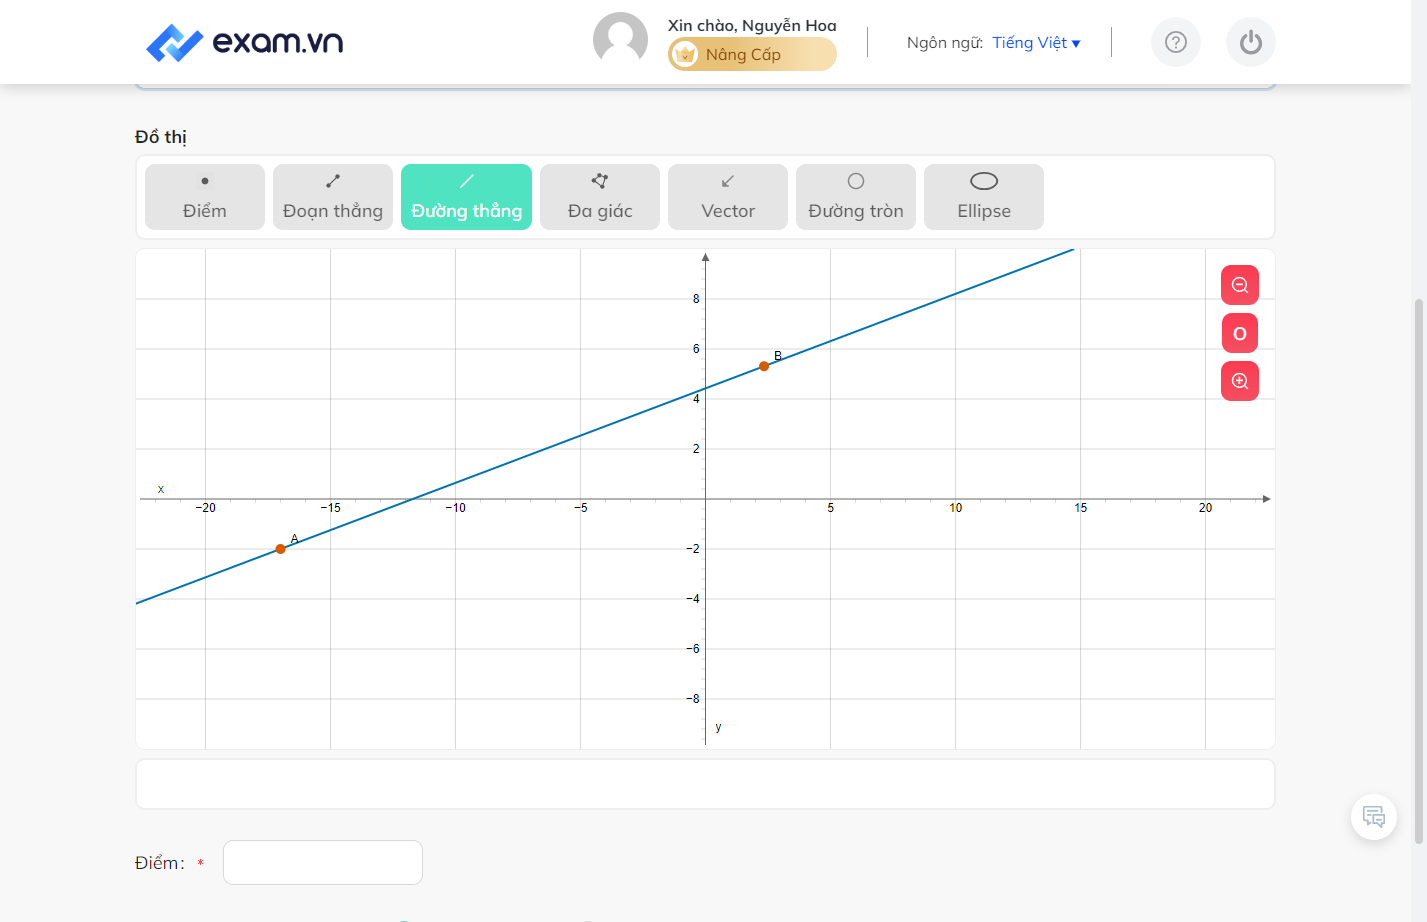This screenshot has height=922, width=1427.
Task: Click the empty text box below the graph
Action: [x=705, y=784]
